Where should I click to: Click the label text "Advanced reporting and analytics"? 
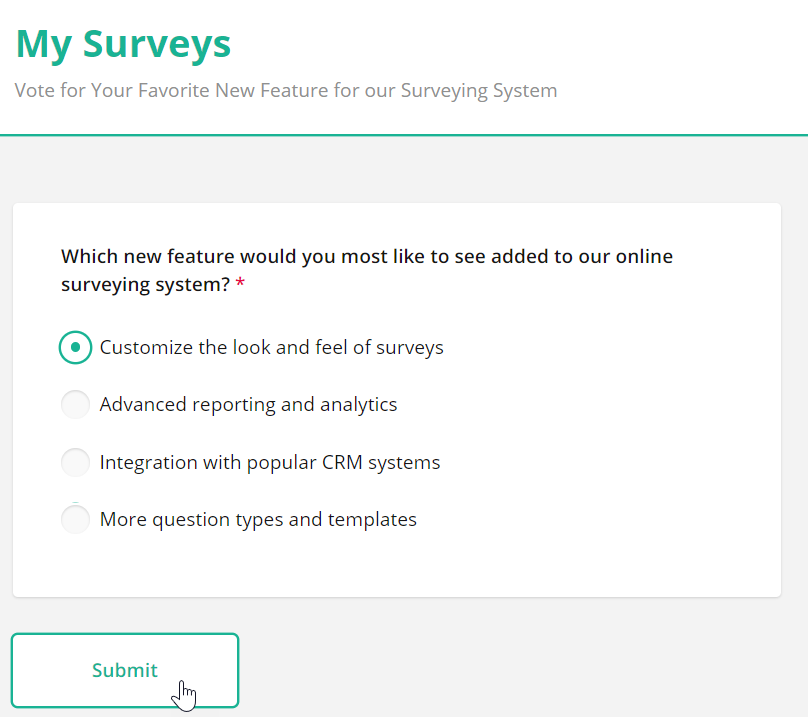tap(247, 404)
